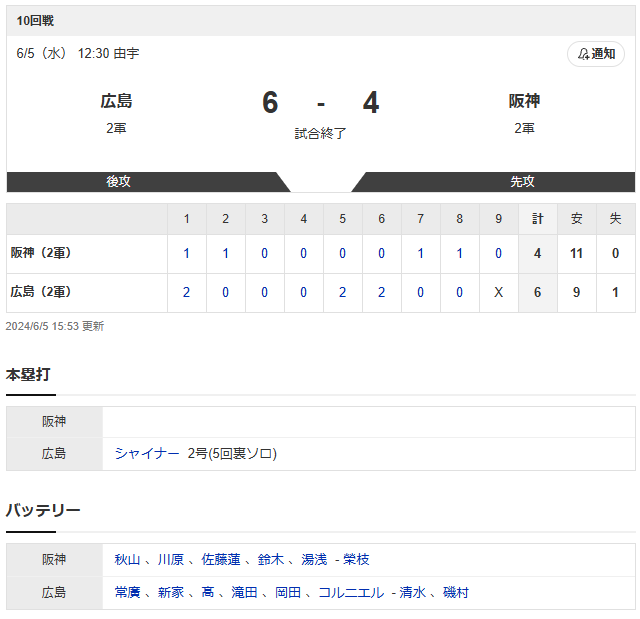Image resolution: width=640 pixels, height=619 pixels.
Task: Click 広島 9th inning X cell
Action: point(498,293)
